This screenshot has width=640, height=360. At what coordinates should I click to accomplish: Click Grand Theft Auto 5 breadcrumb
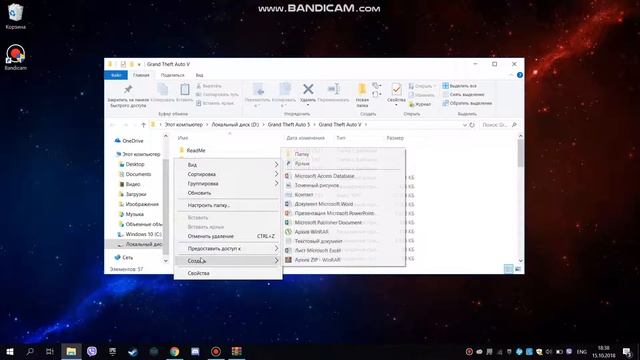289,124
